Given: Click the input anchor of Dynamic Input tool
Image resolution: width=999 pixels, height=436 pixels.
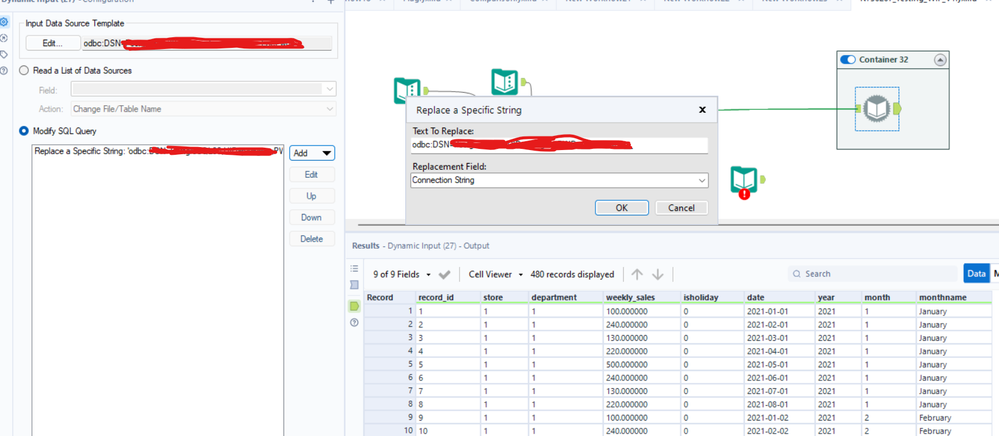Looking at the screenshot, I should click(x=858, y=110).
